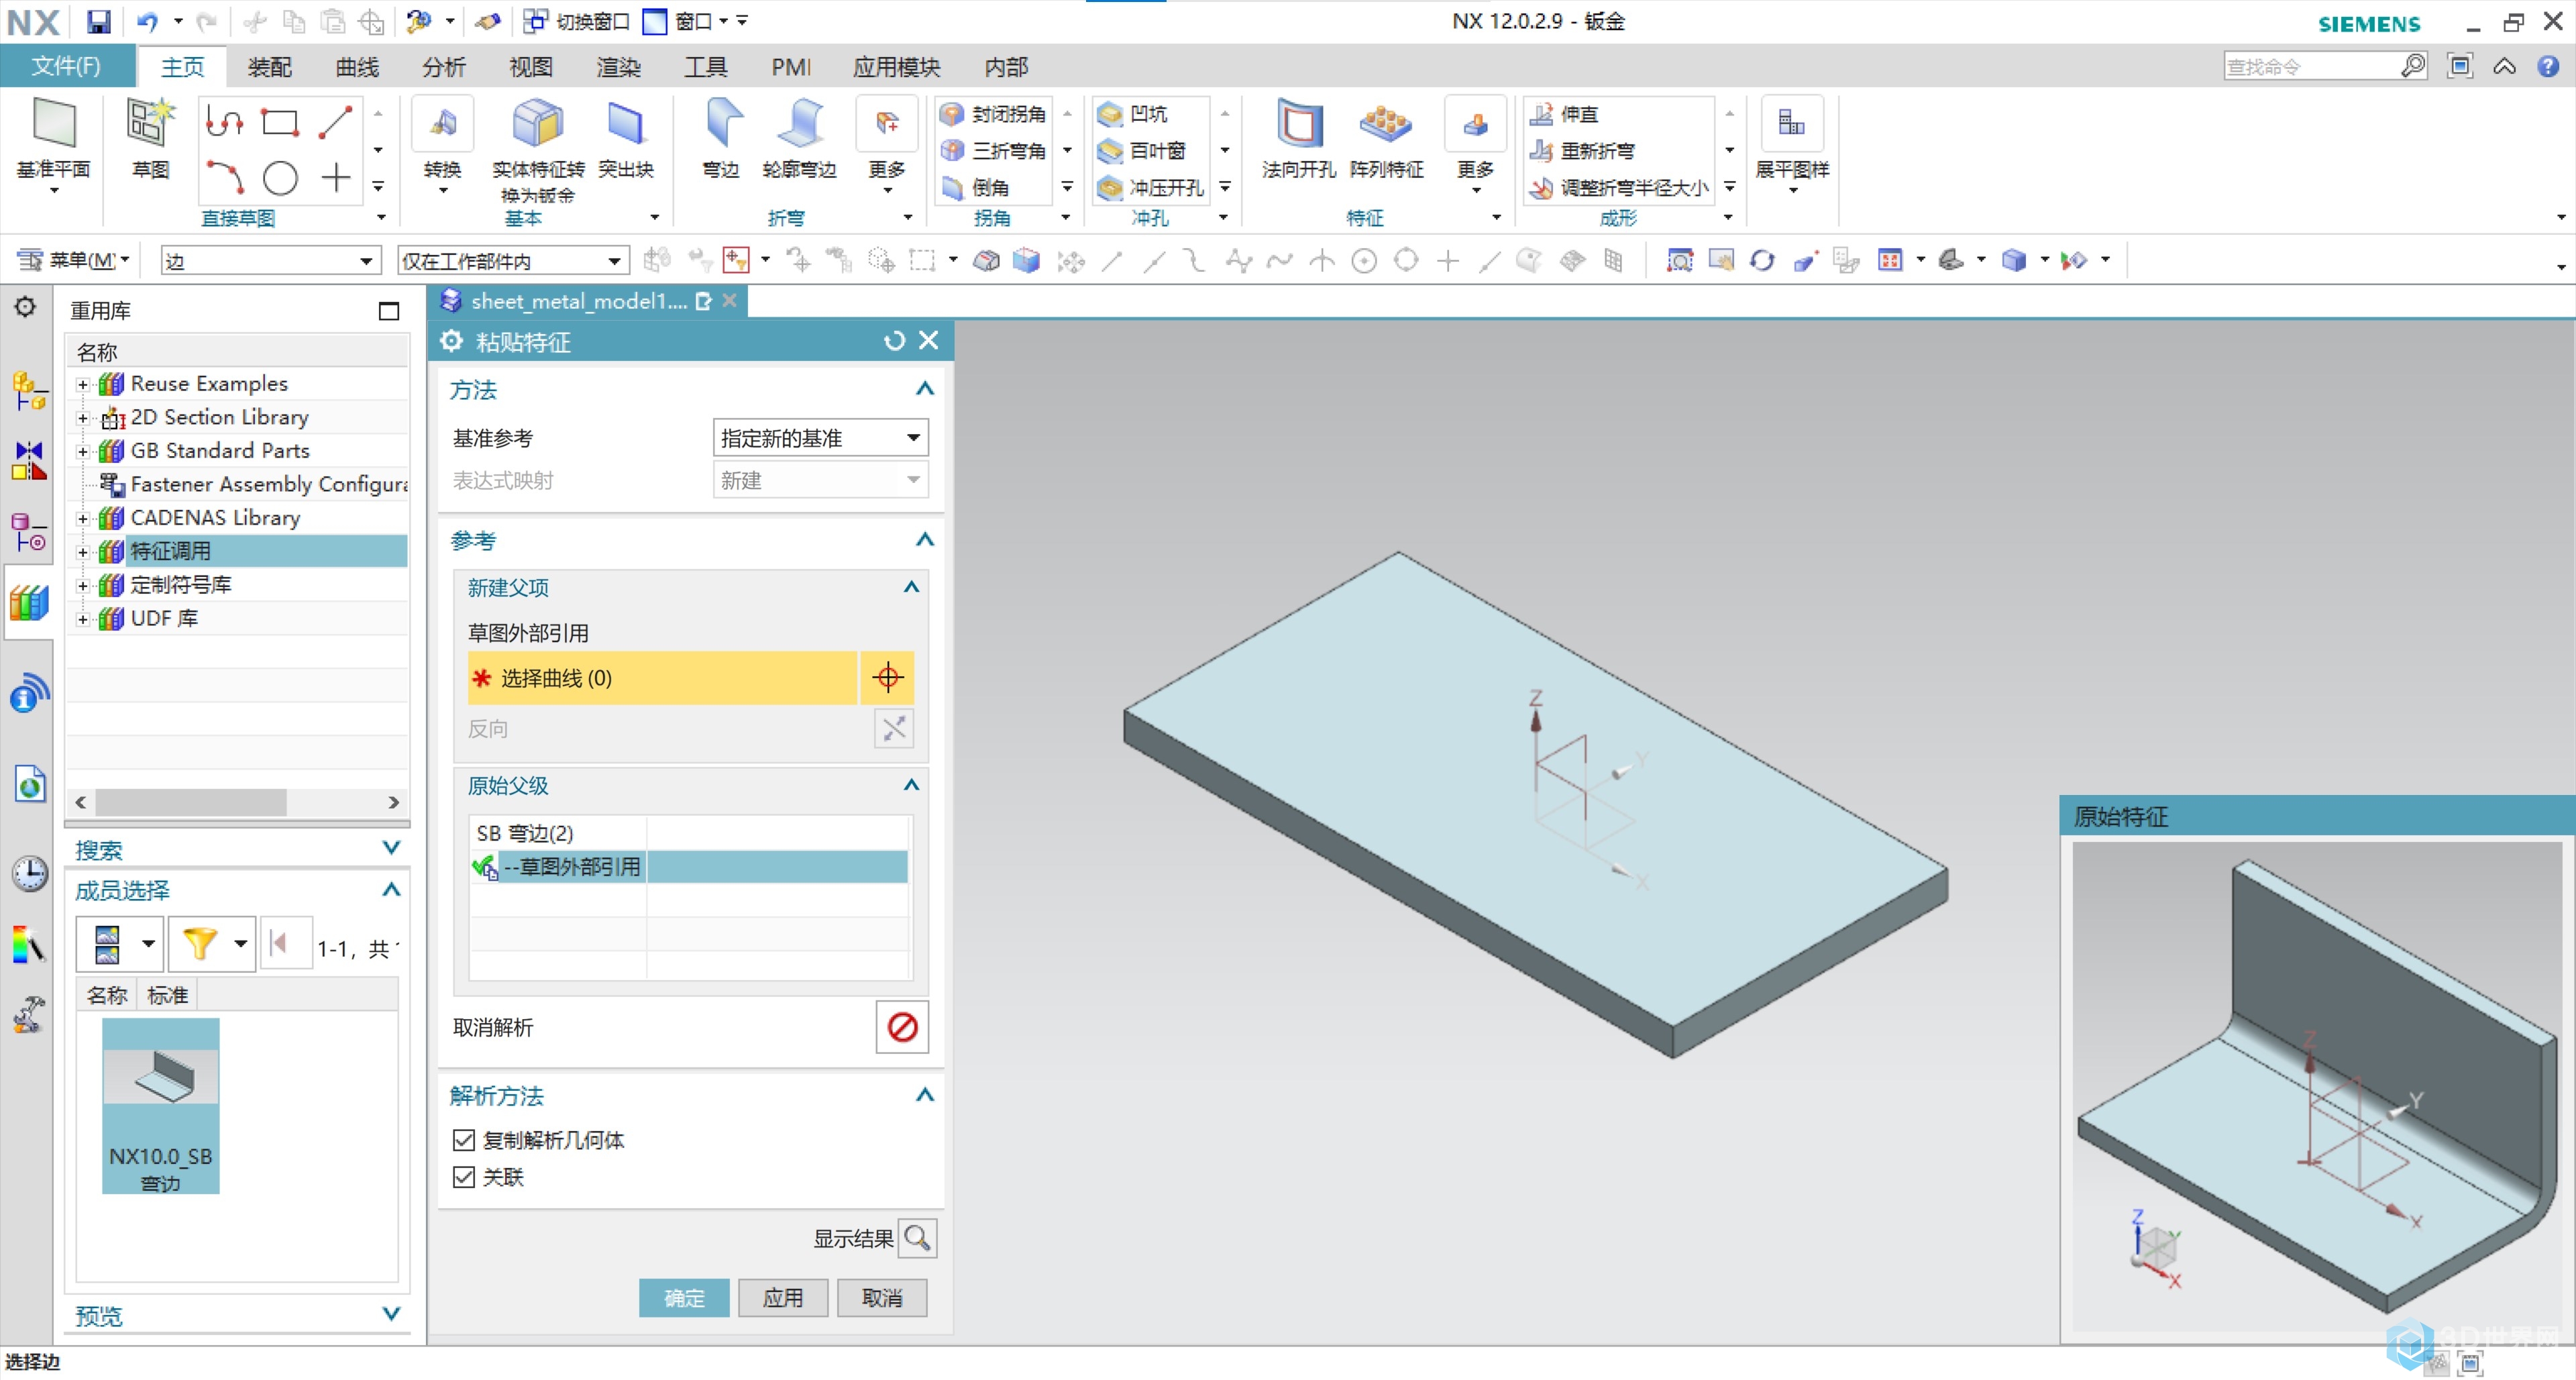Click the save icon in title bar

(98, 21)
